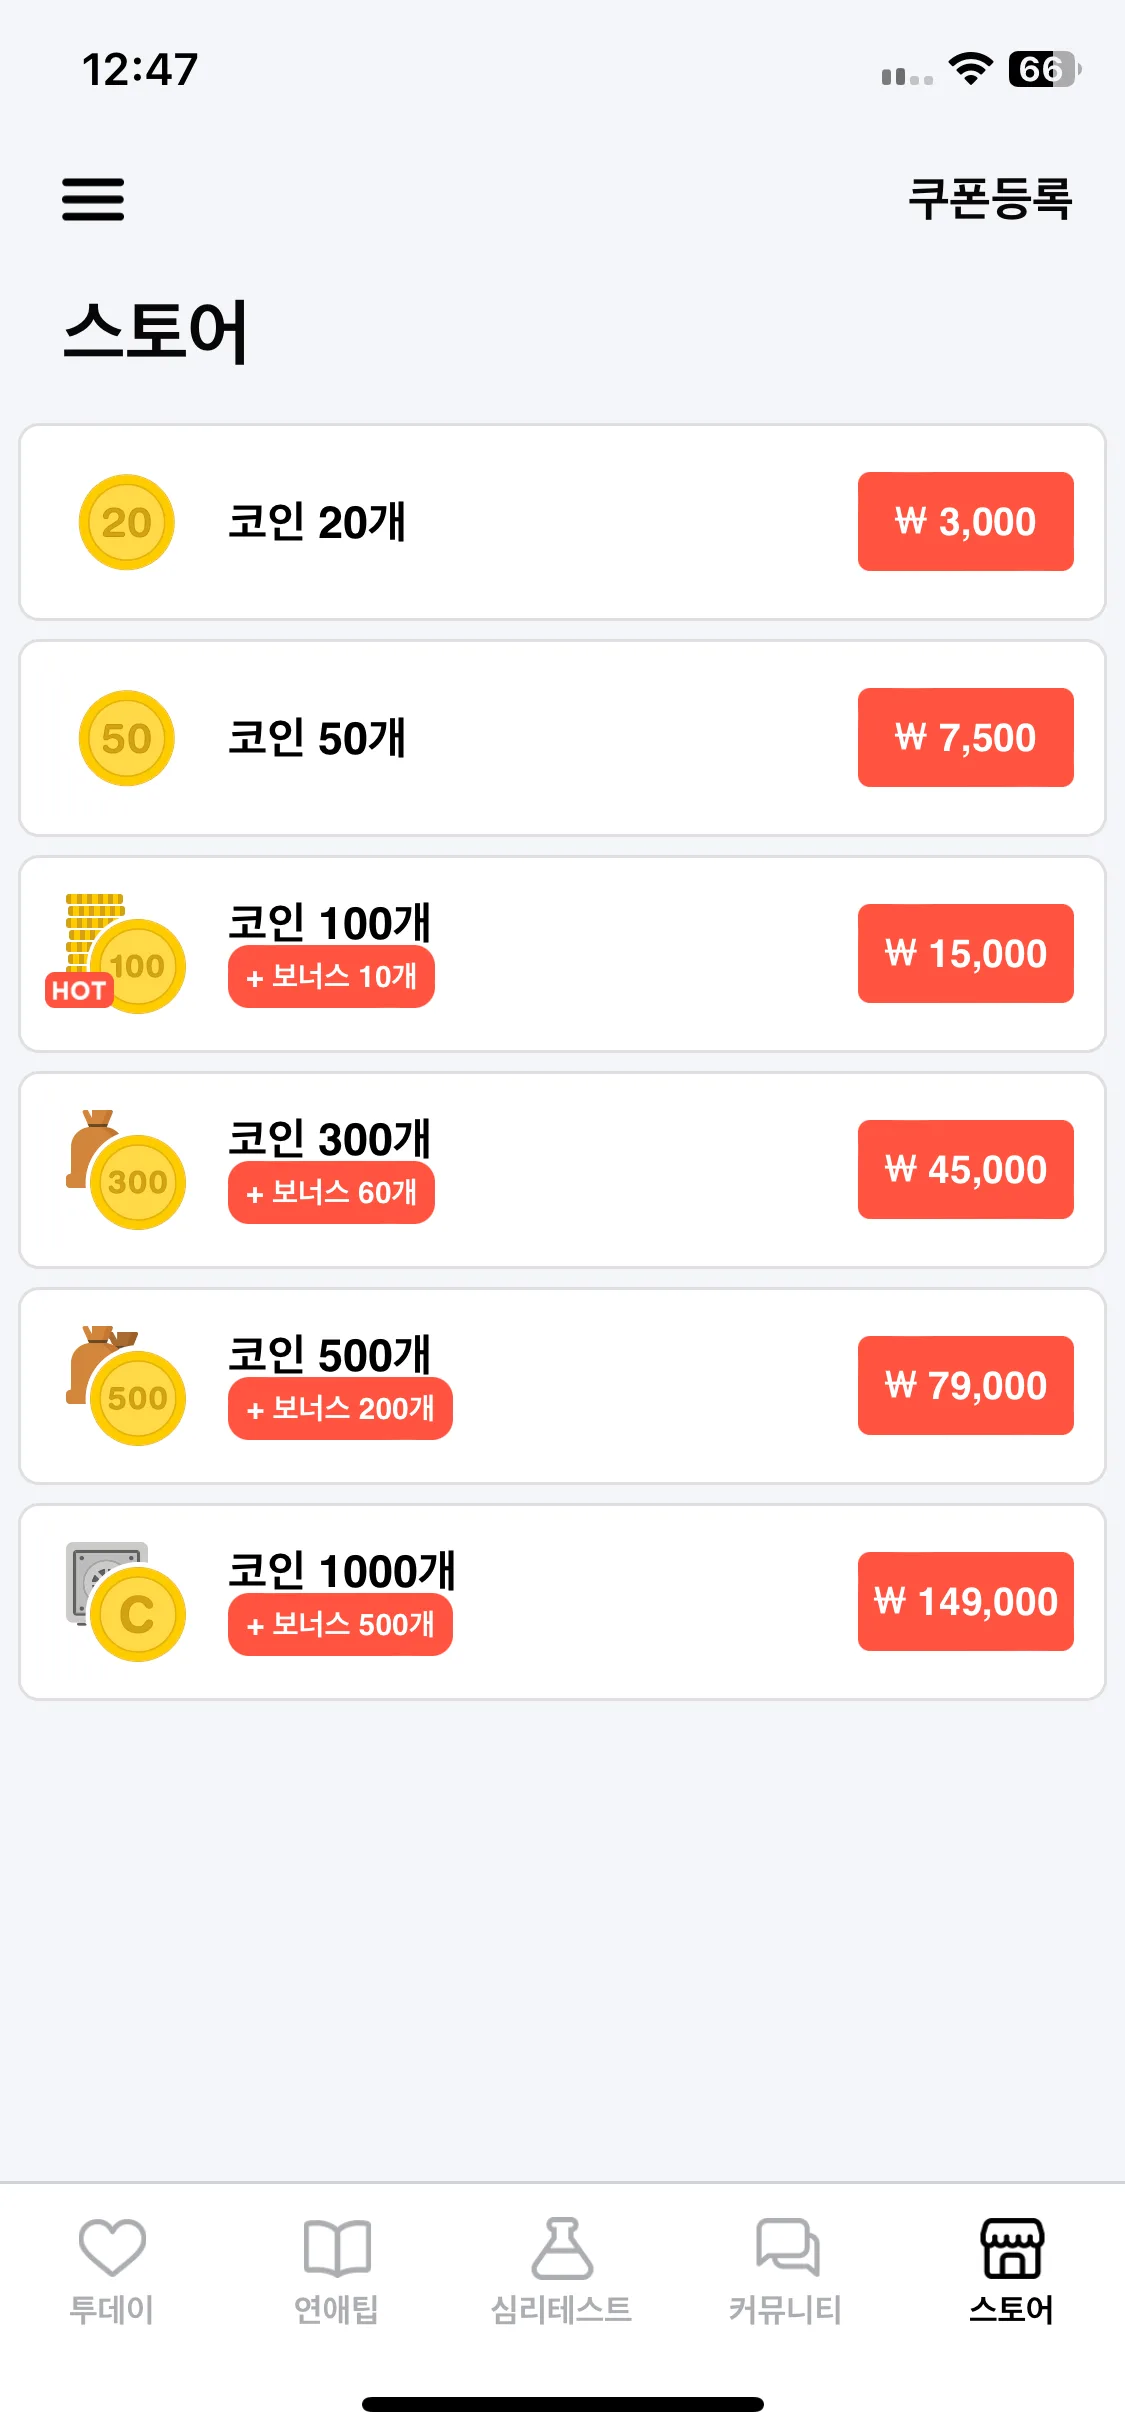Buy 50 coins for ₩ 7,500
Viewport: 1125px width, 2436px height.
pos(965,738)
